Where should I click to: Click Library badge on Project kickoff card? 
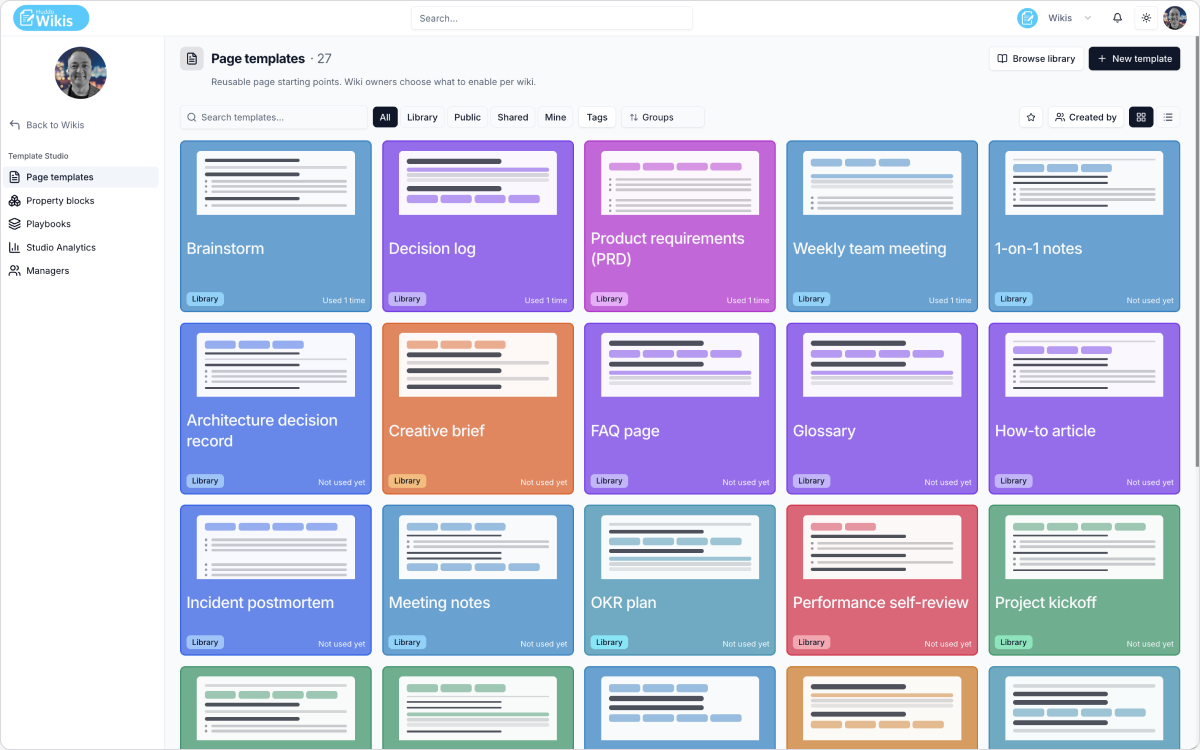click(x=1013, y=643)
